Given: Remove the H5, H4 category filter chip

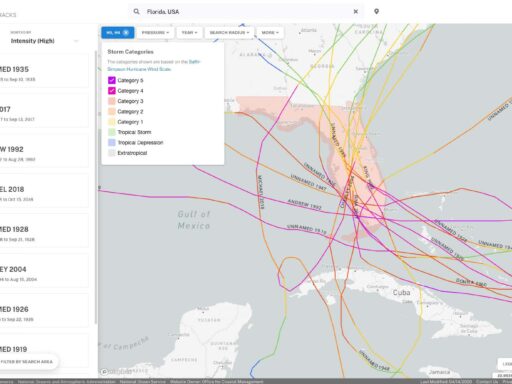Looking at the screenshot, I should tap(126, 32).
